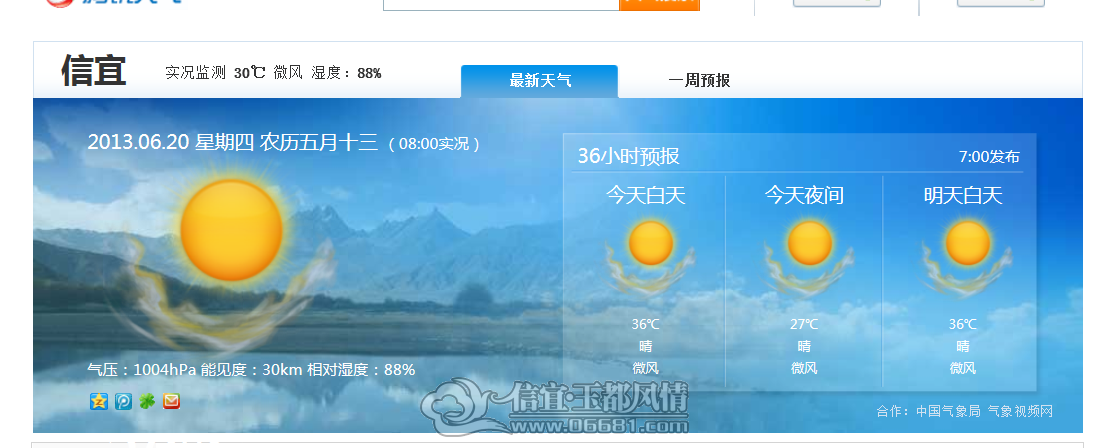
Task: Click the 今天夜间 column heading
Action: click(x=804, y=195)
